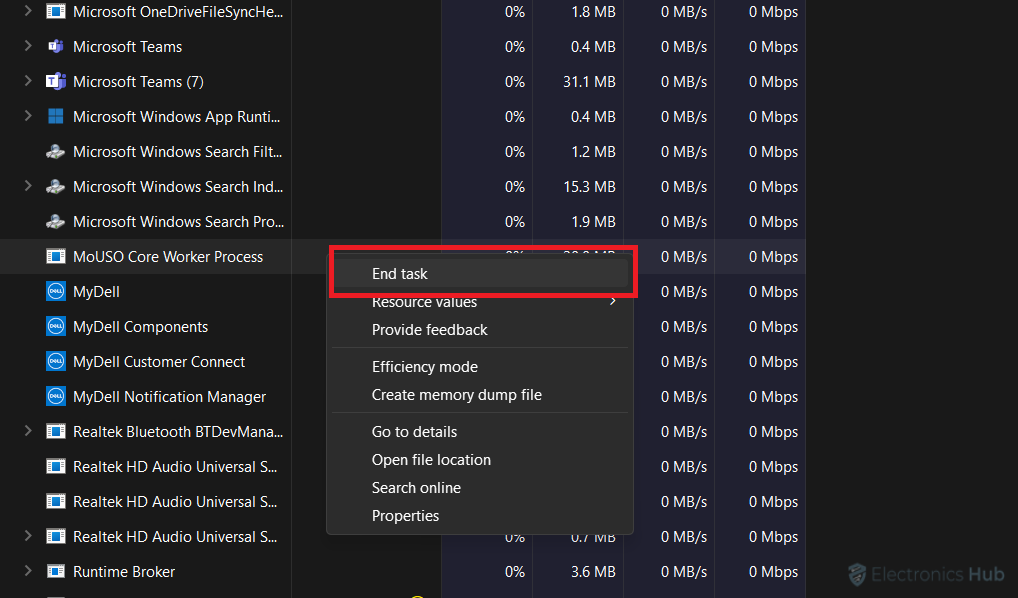Expand the Realtek Bluetooth BTDevMana... row

(28, 431)
